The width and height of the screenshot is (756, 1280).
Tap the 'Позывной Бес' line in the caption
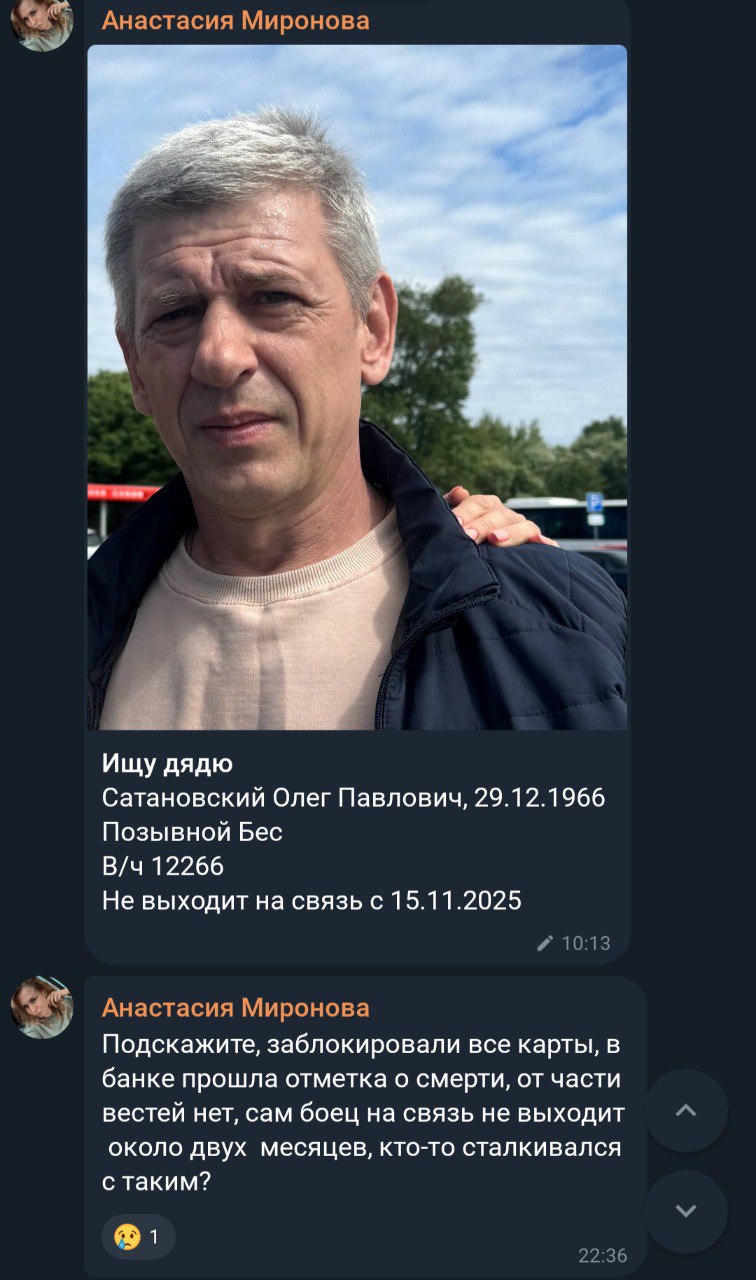[192, 832]
